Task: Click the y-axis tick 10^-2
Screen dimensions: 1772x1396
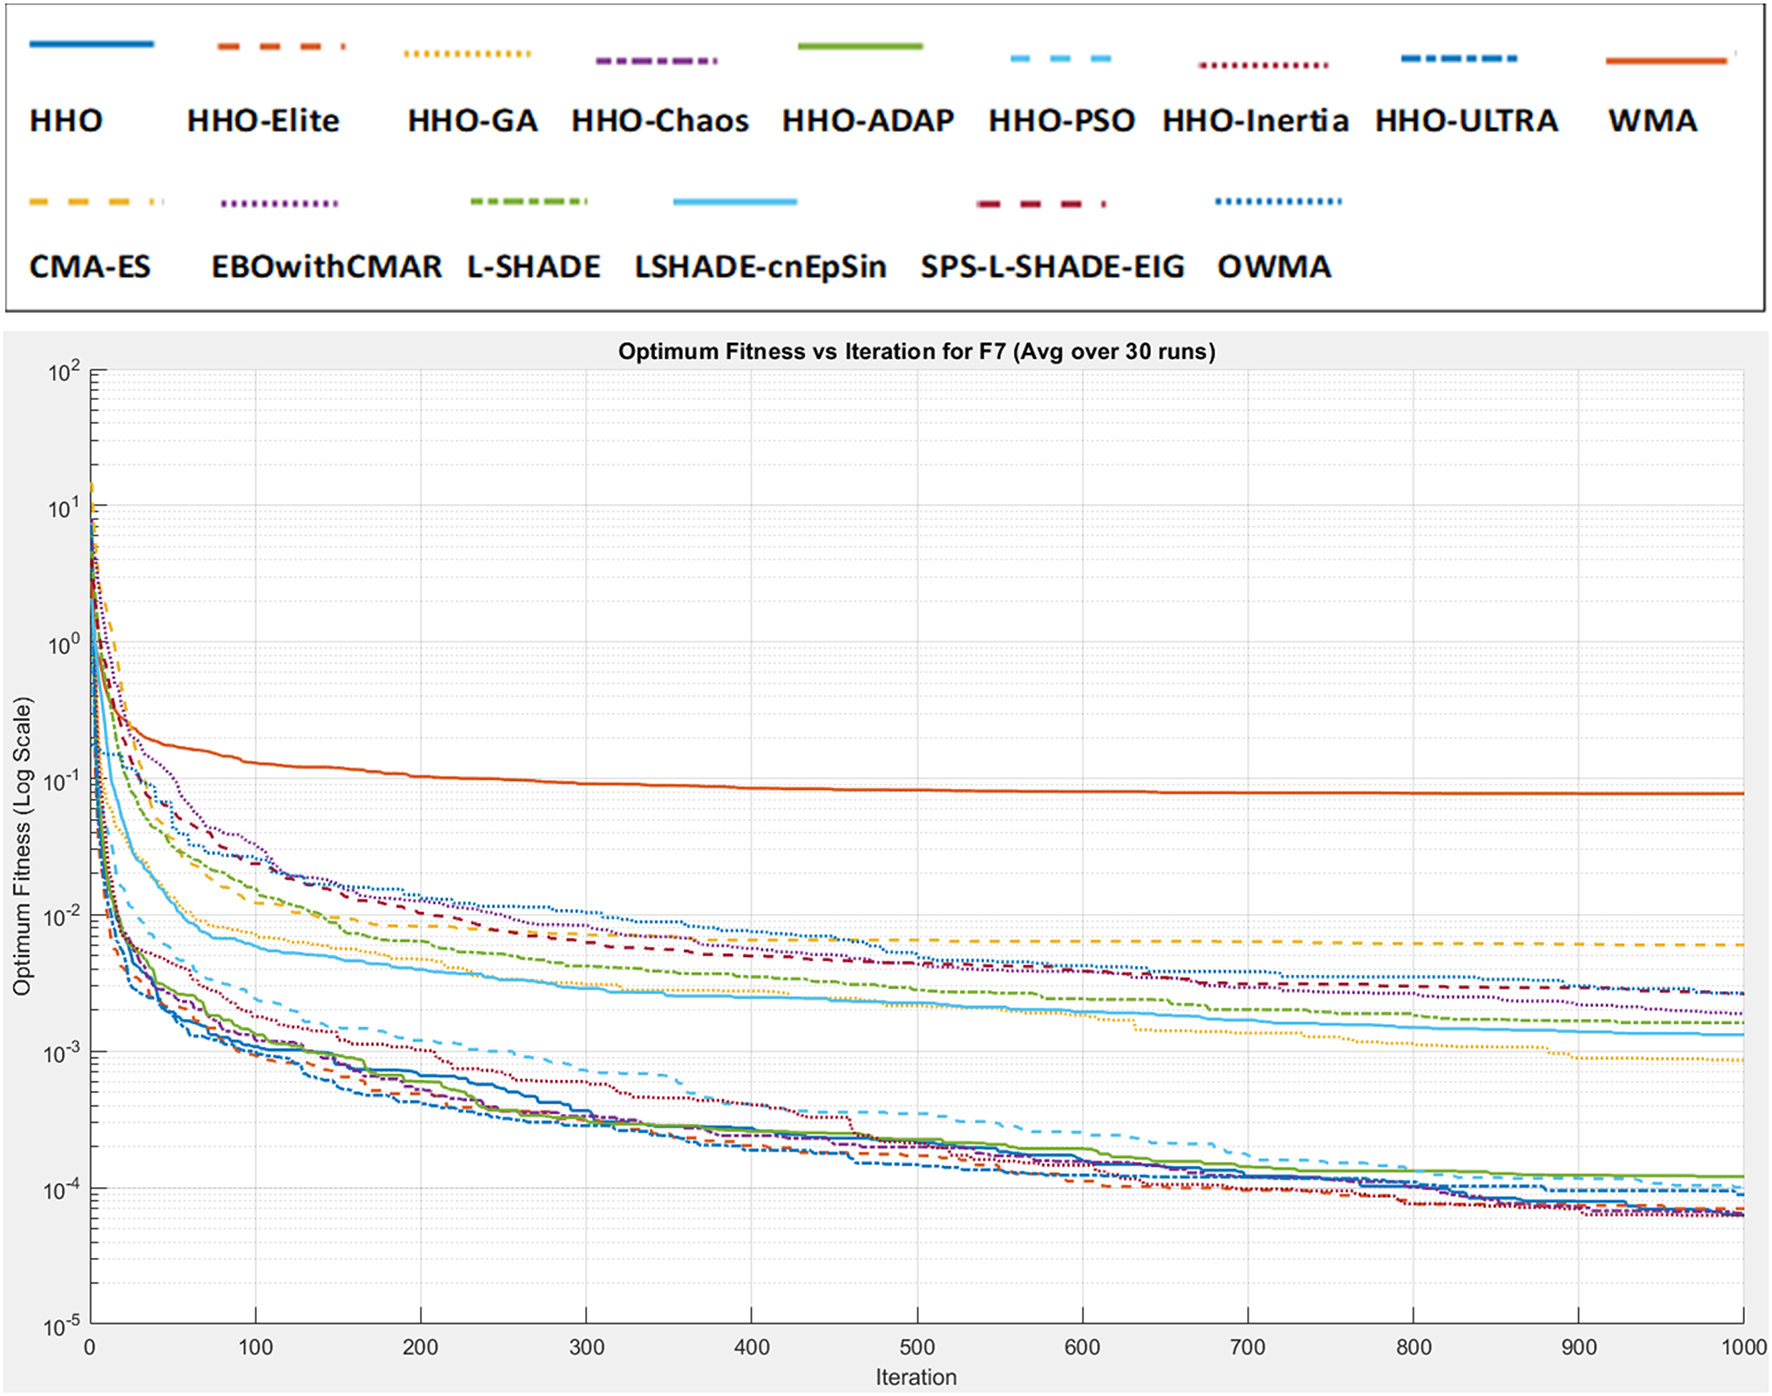Action: 60,917
